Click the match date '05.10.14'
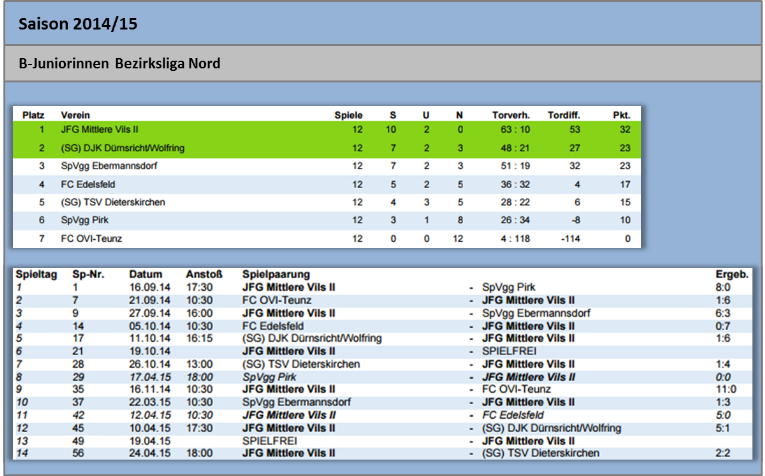 [150, 326]
